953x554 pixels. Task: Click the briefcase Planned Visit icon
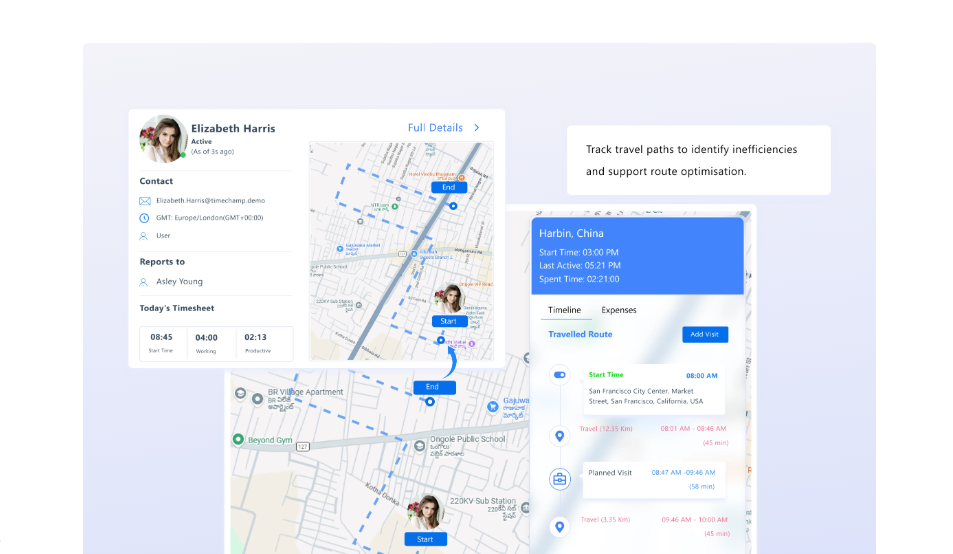560,479
